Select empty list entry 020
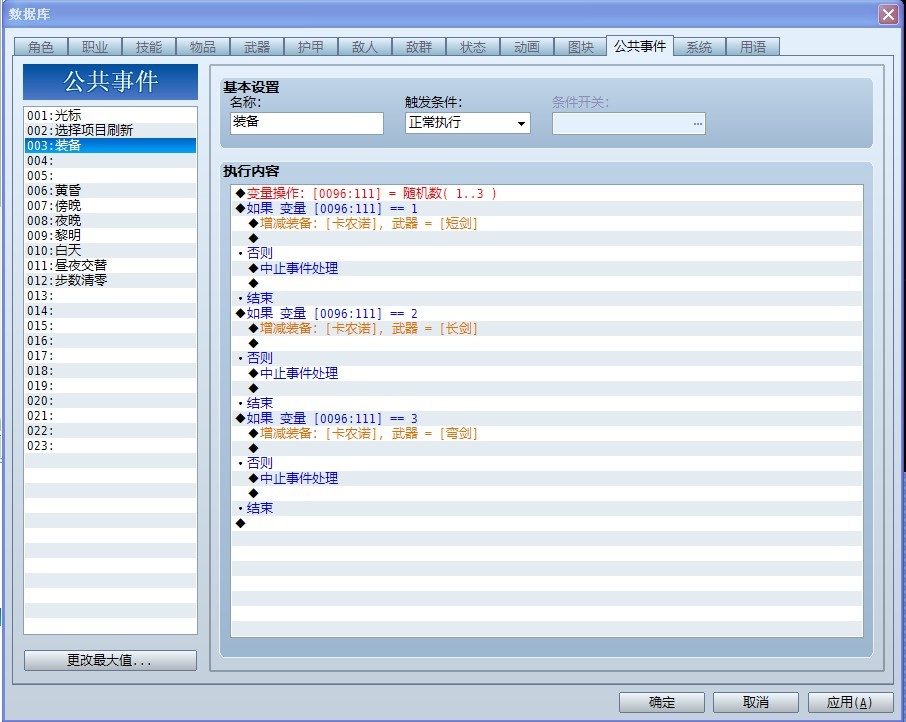This screenshot has width=906, height=722. [x=110, y=401]
